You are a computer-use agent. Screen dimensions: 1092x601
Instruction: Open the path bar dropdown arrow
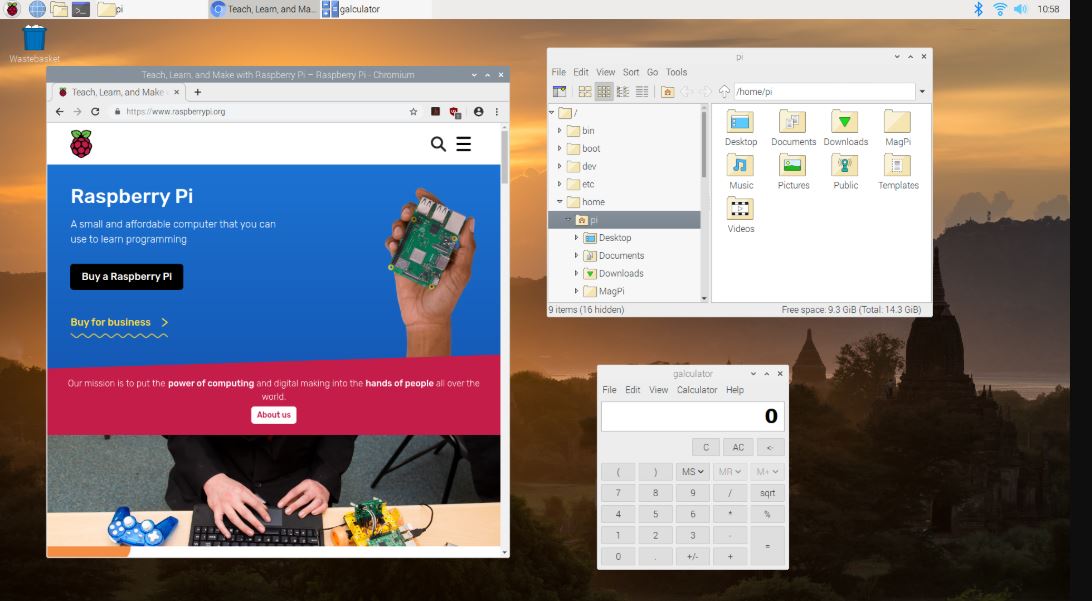coord(922,90)
